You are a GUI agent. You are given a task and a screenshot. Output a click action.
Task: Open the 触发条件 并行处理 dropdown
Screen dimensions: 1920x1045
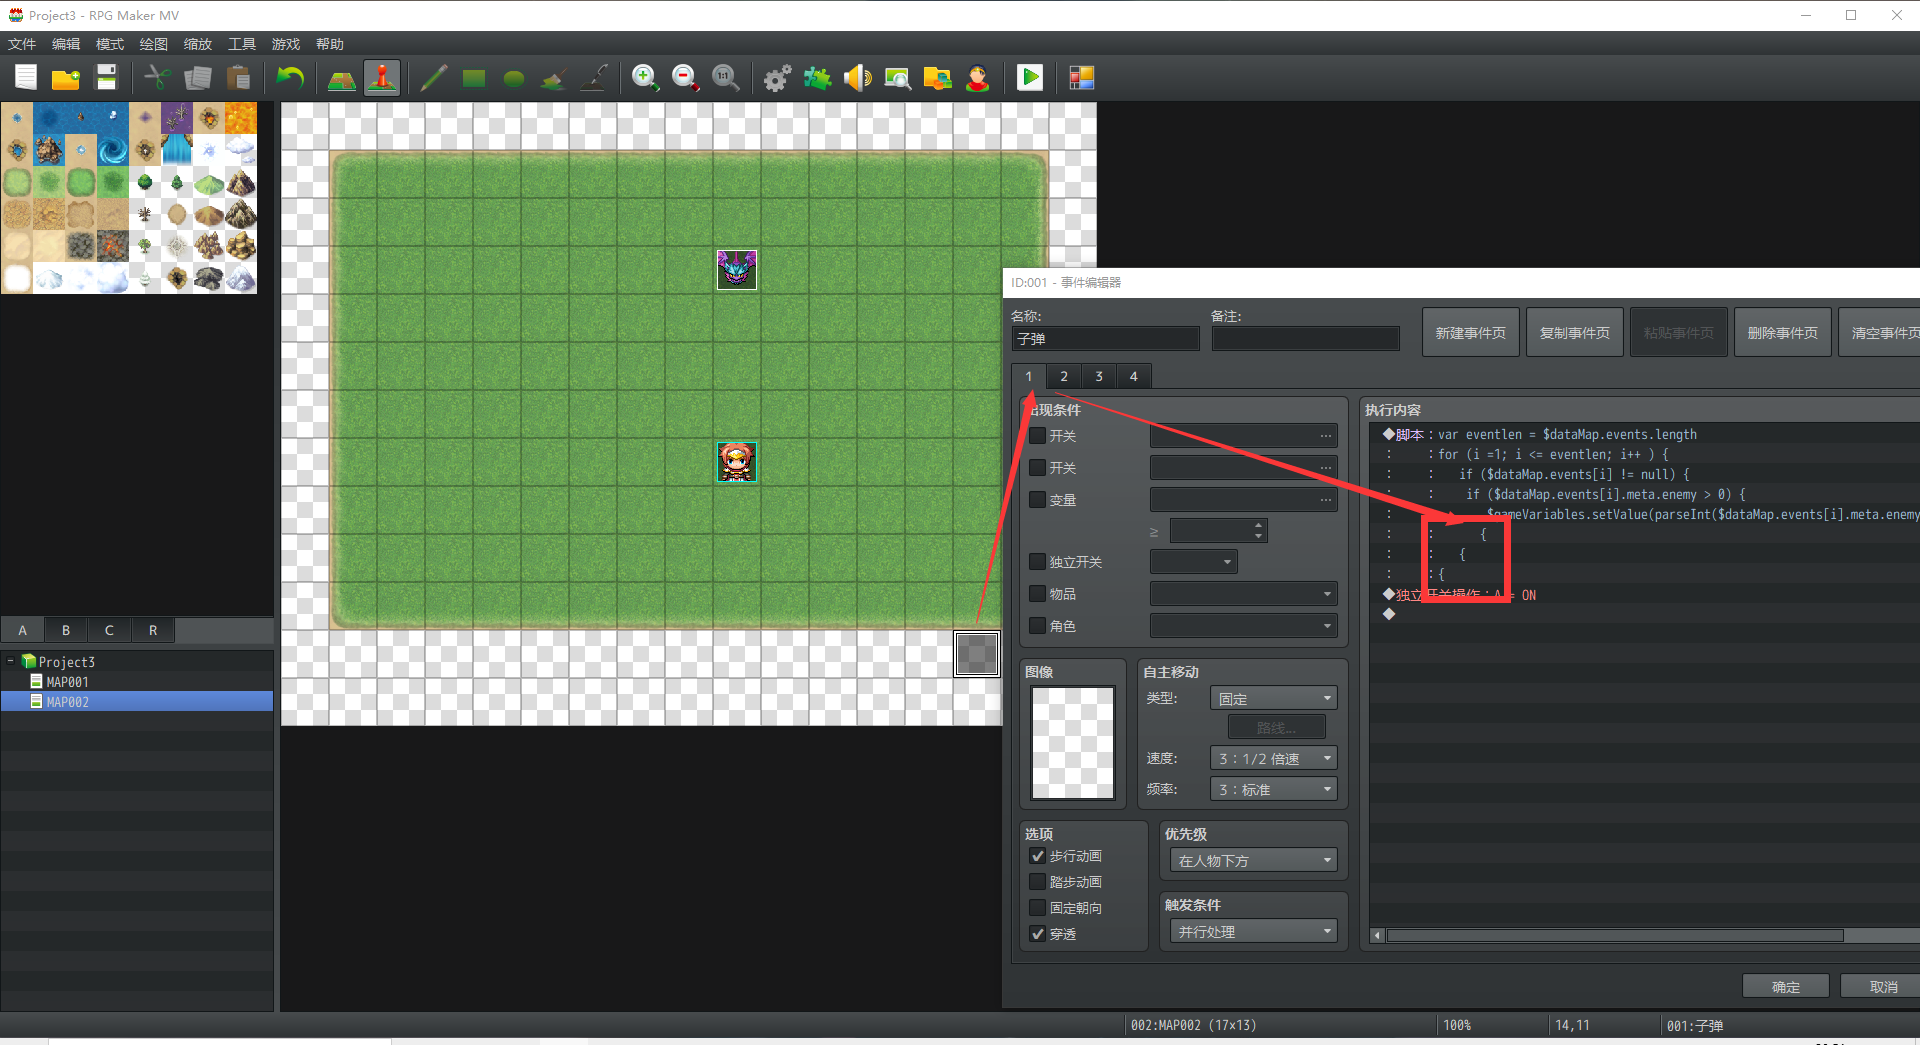point(1253,931)
